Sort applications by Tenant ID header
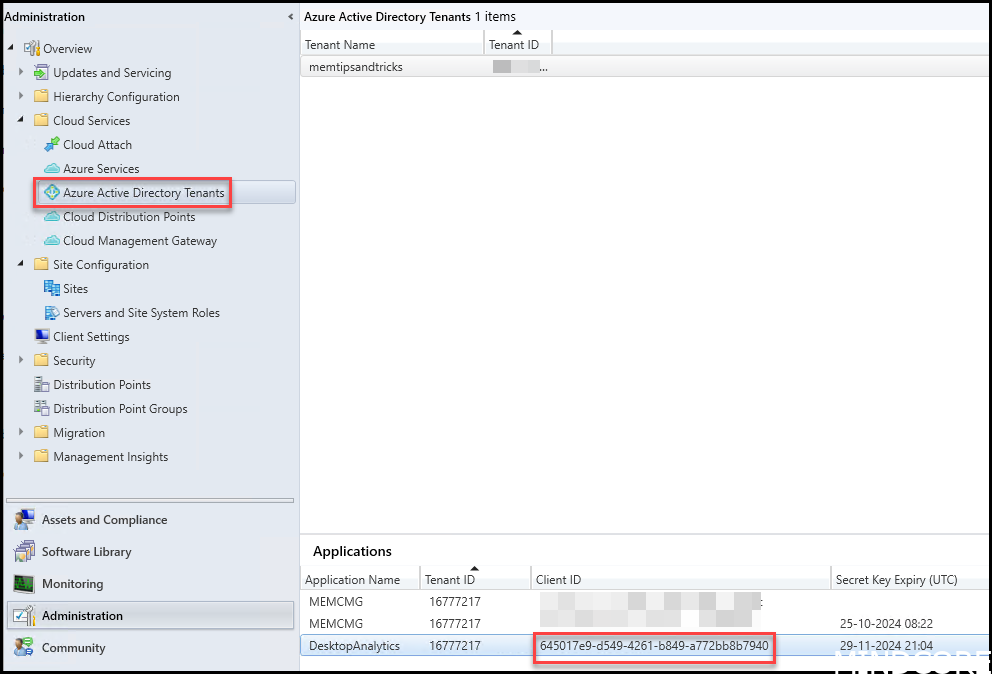Image resolution: width=992 pixels, height=674 pixels. [x=475, y=579]
